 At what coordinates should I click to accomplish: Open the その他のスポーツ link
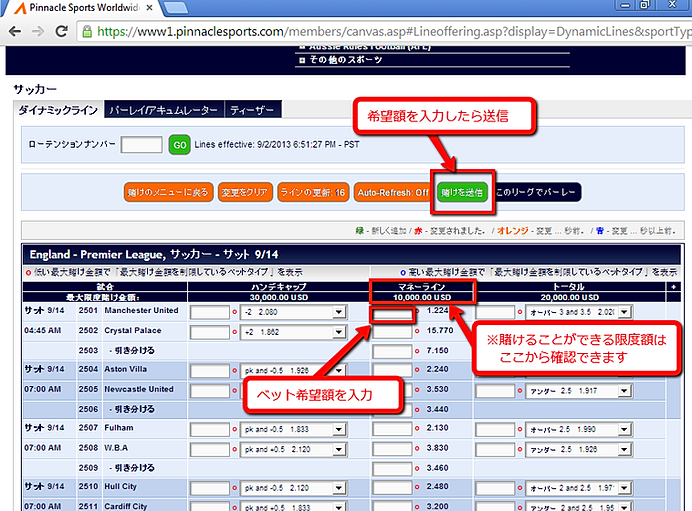346,60
